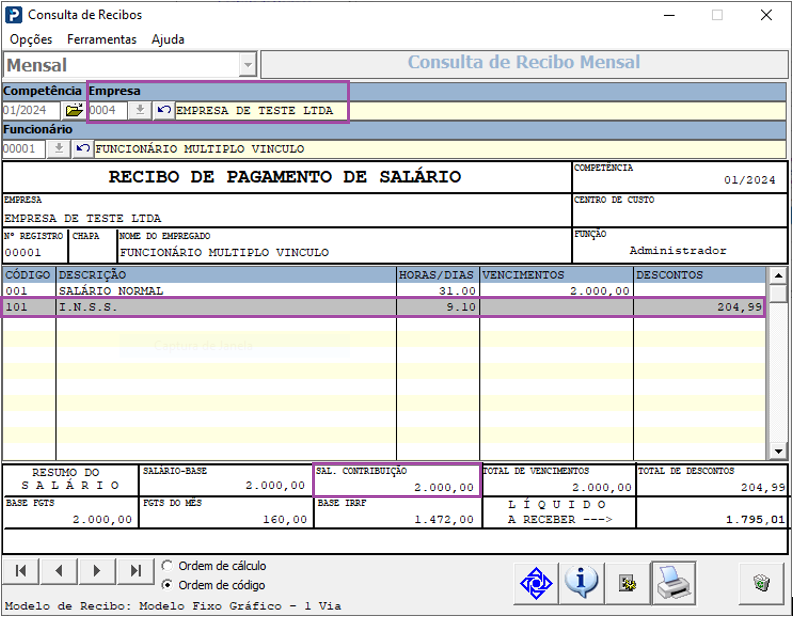Viewport: 794px width, 619px height.
Task: Click the net amount 1.795,01
Action: 755,520
